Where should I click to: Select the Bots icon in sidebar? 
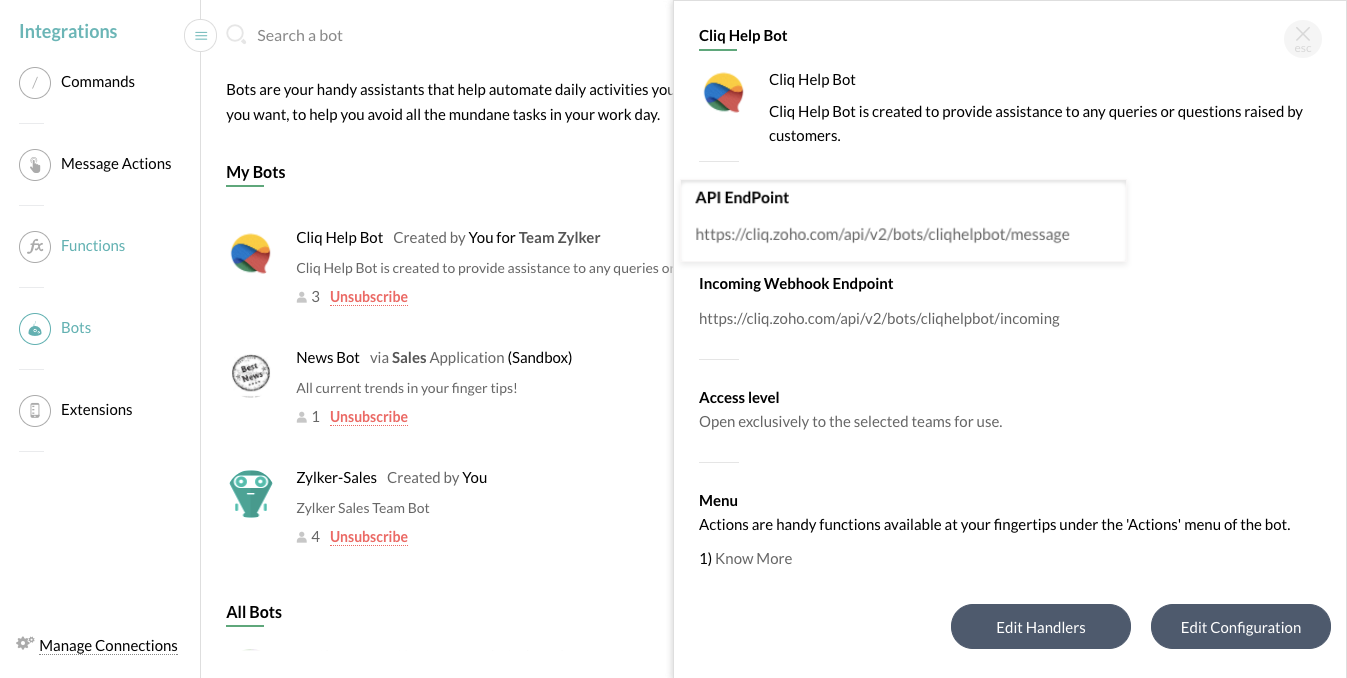pyautogui.click(x=35, y=329)
